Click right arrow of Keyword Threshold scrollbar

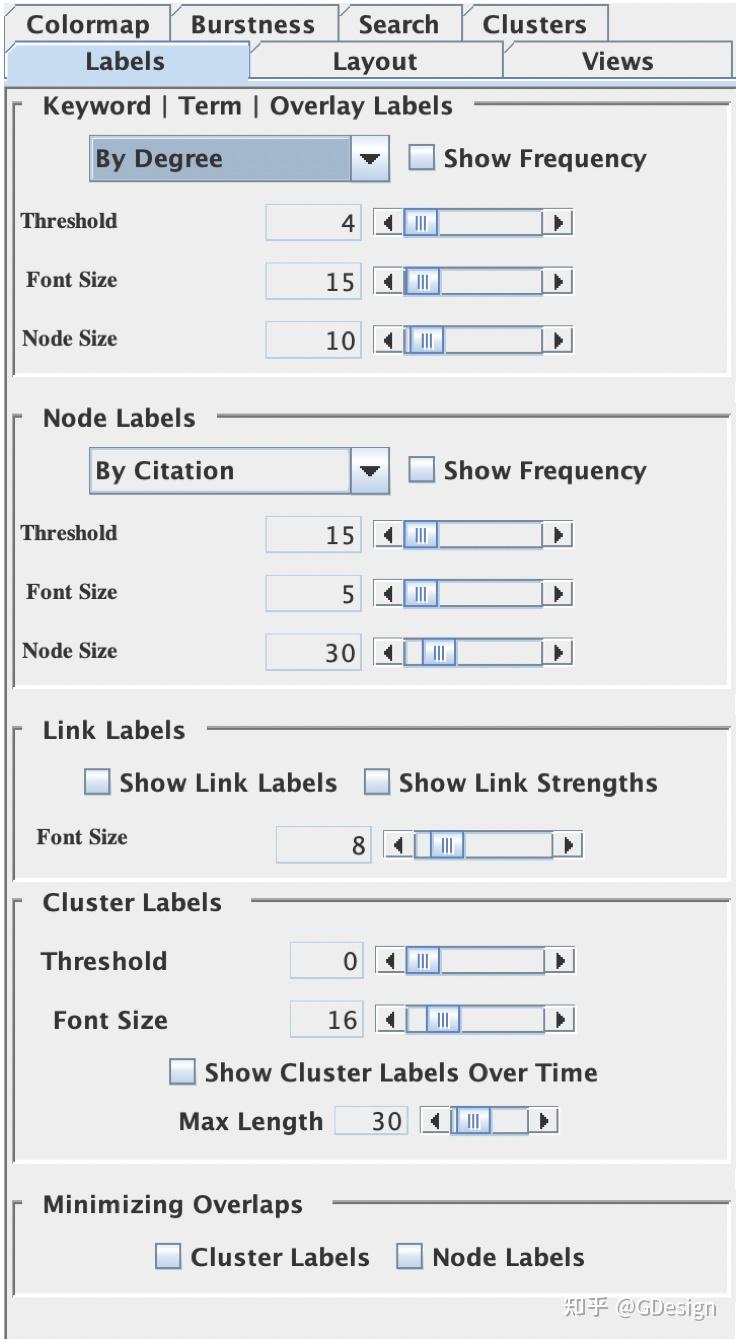click(x=560, y=223)
